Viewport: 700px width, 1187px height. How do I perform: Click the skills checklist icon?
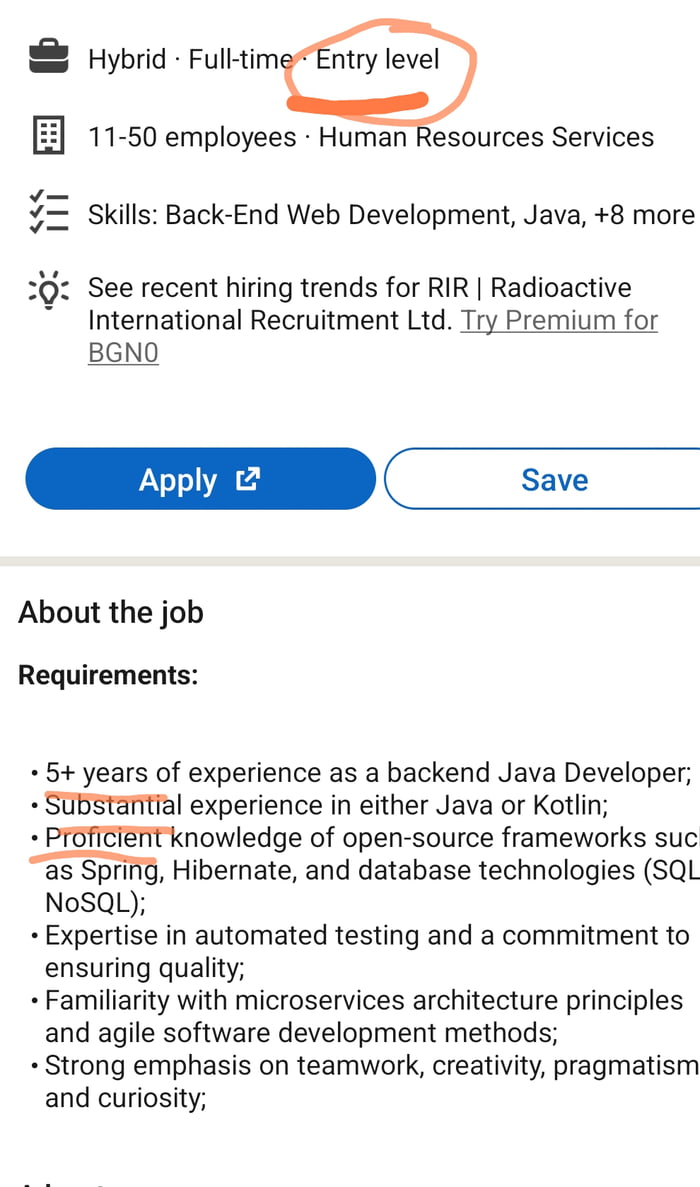[47, 210]
